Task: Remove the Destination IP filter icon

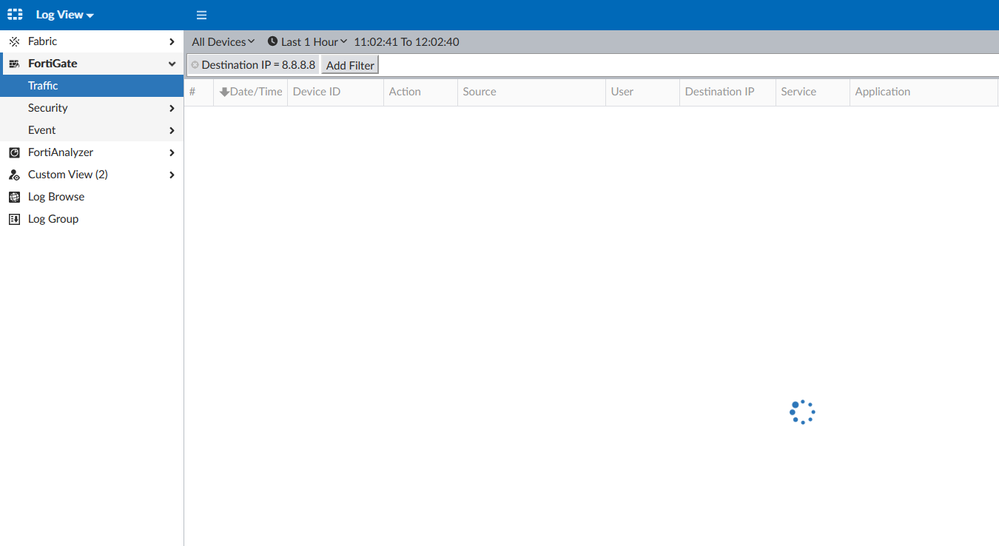Action: [x=195, y=65]
